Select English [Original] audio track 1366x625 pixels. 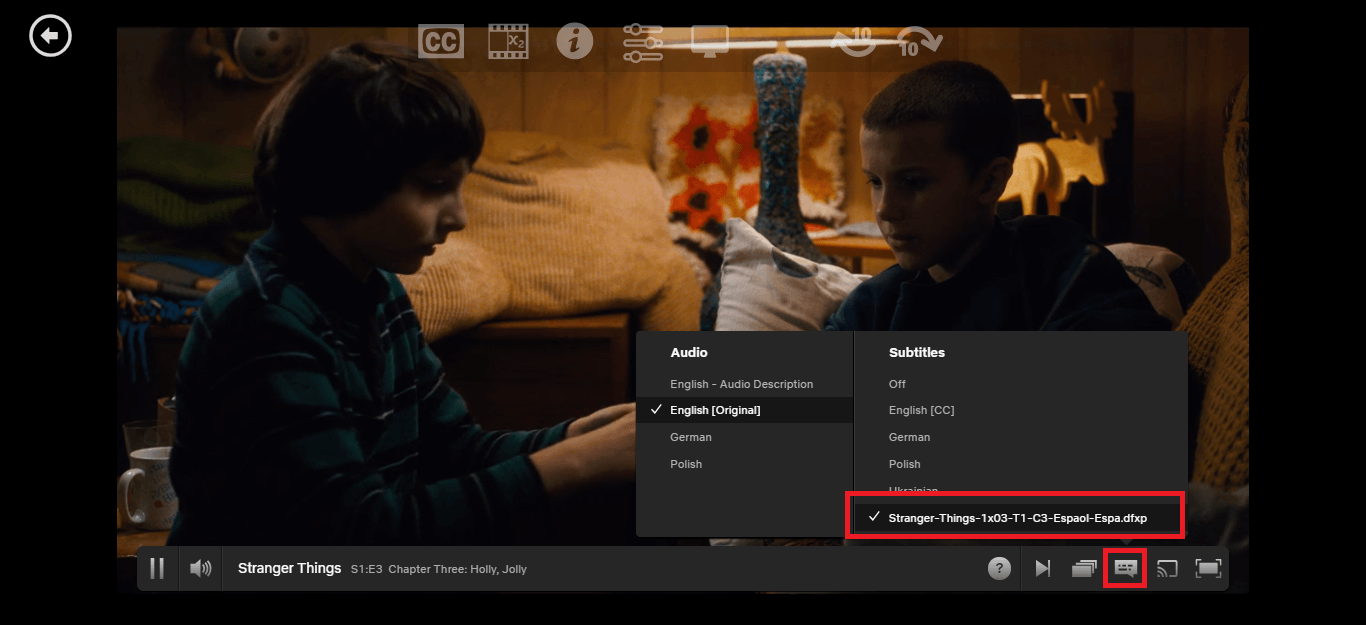(744, 410)
